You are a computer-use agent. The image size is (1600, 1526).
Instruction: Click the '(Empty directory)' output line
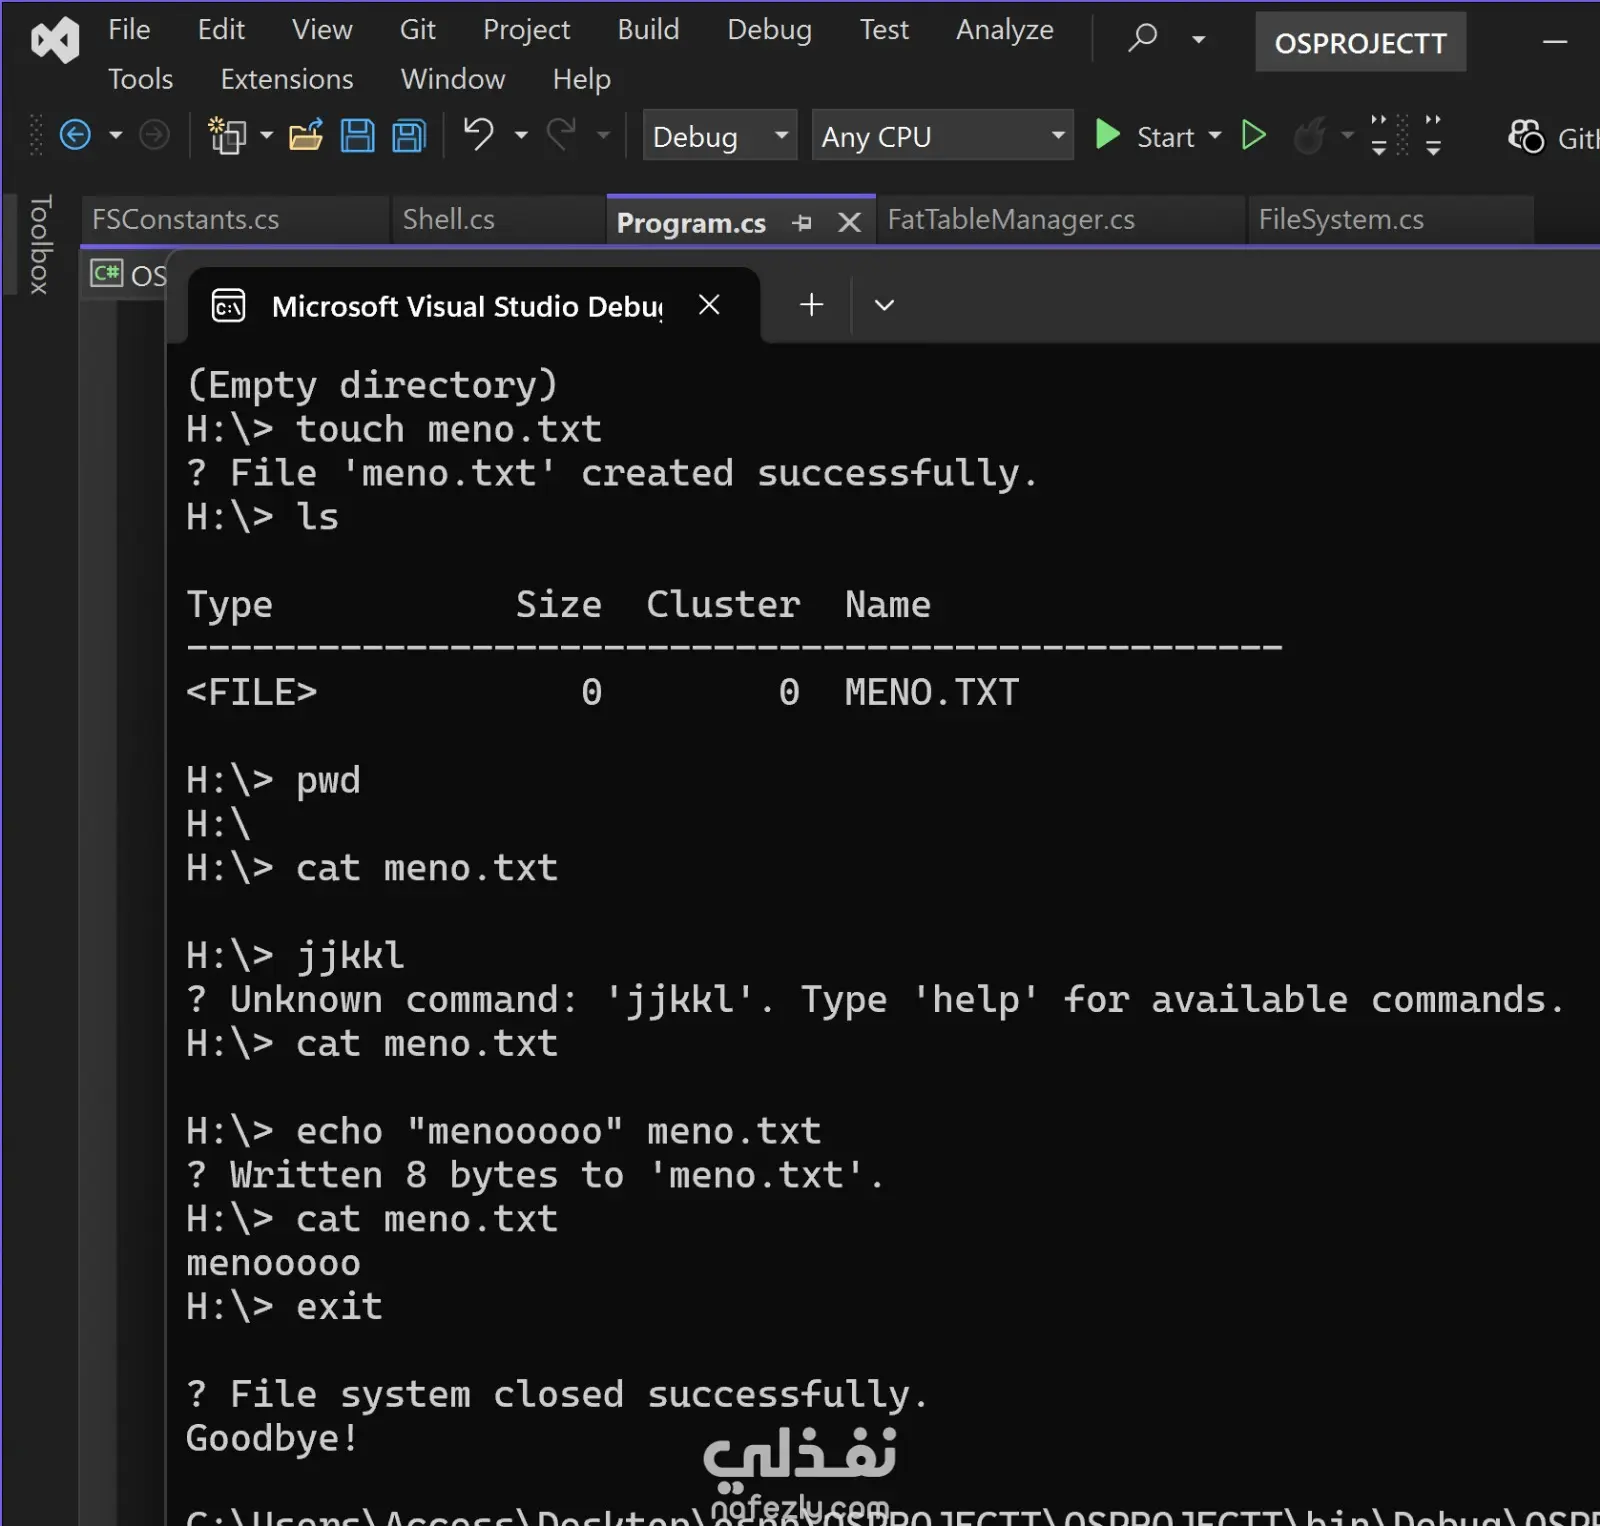(372, 385)
